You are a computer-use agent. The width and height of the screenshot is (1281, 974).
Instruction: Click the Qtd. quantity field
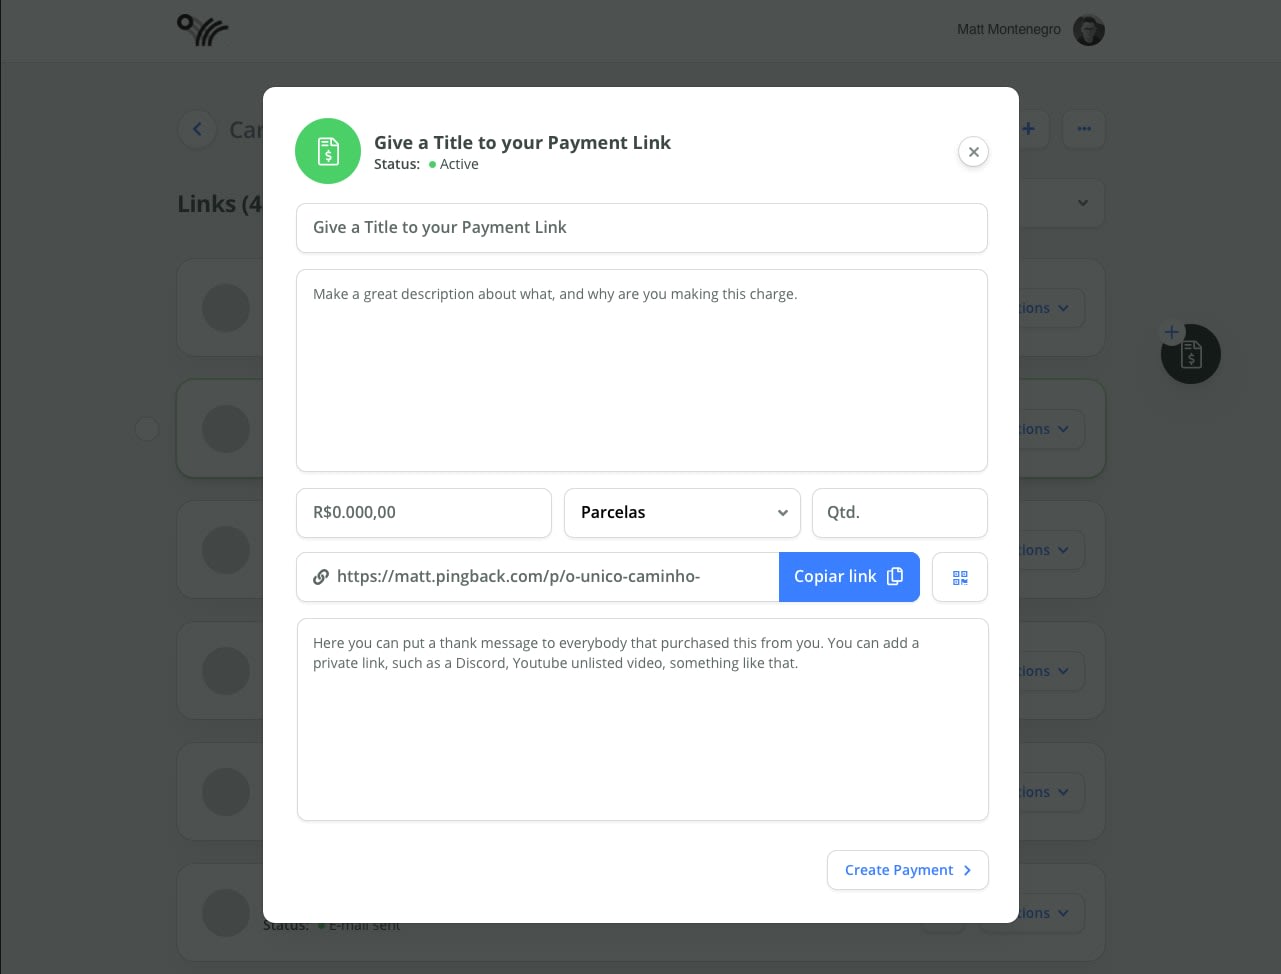(x=900, y=513)
